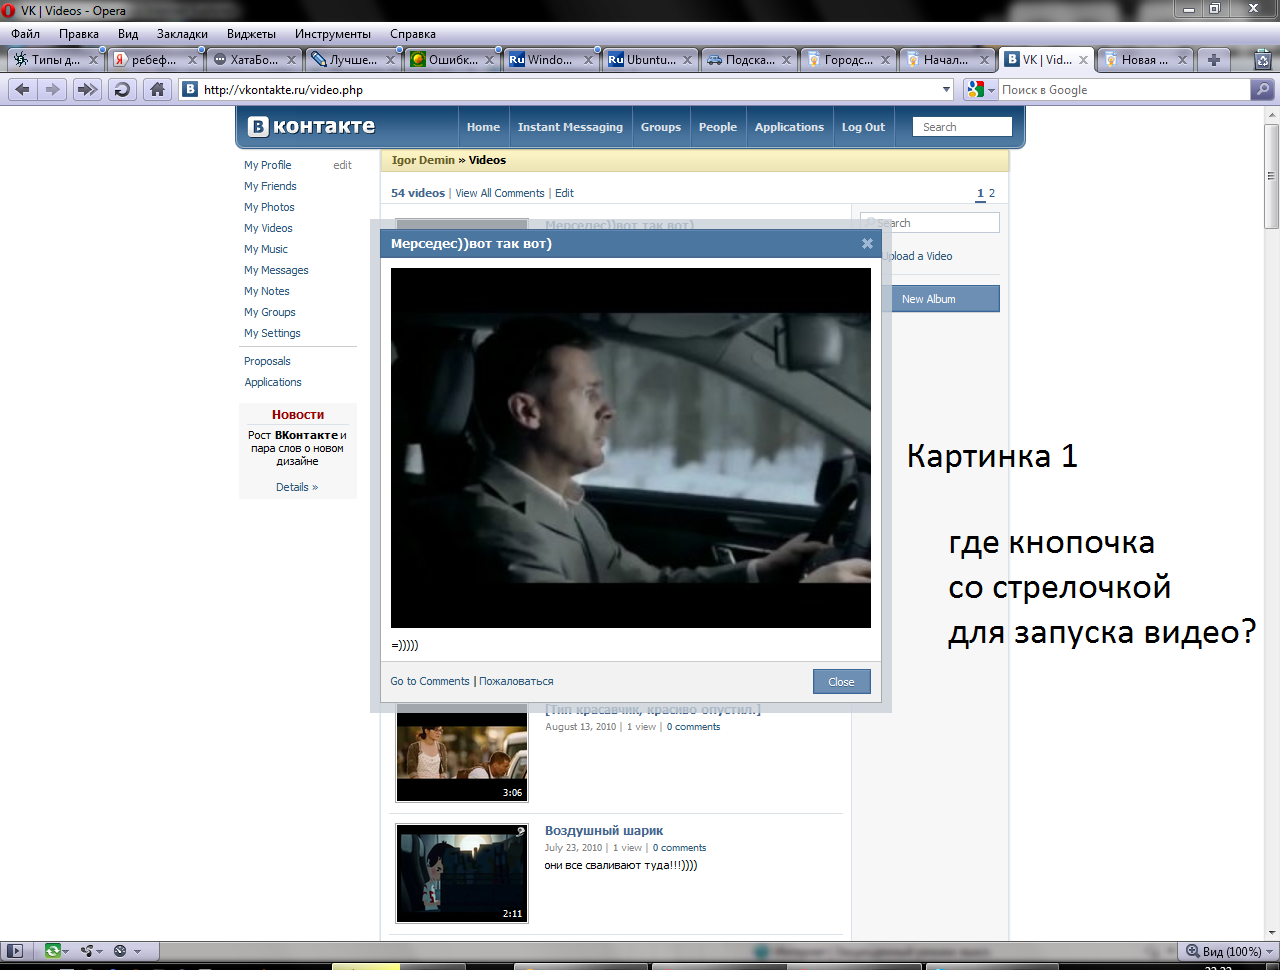Click Home in the VK header
Screen dimensions: 1280x970
tap(483, 127)
